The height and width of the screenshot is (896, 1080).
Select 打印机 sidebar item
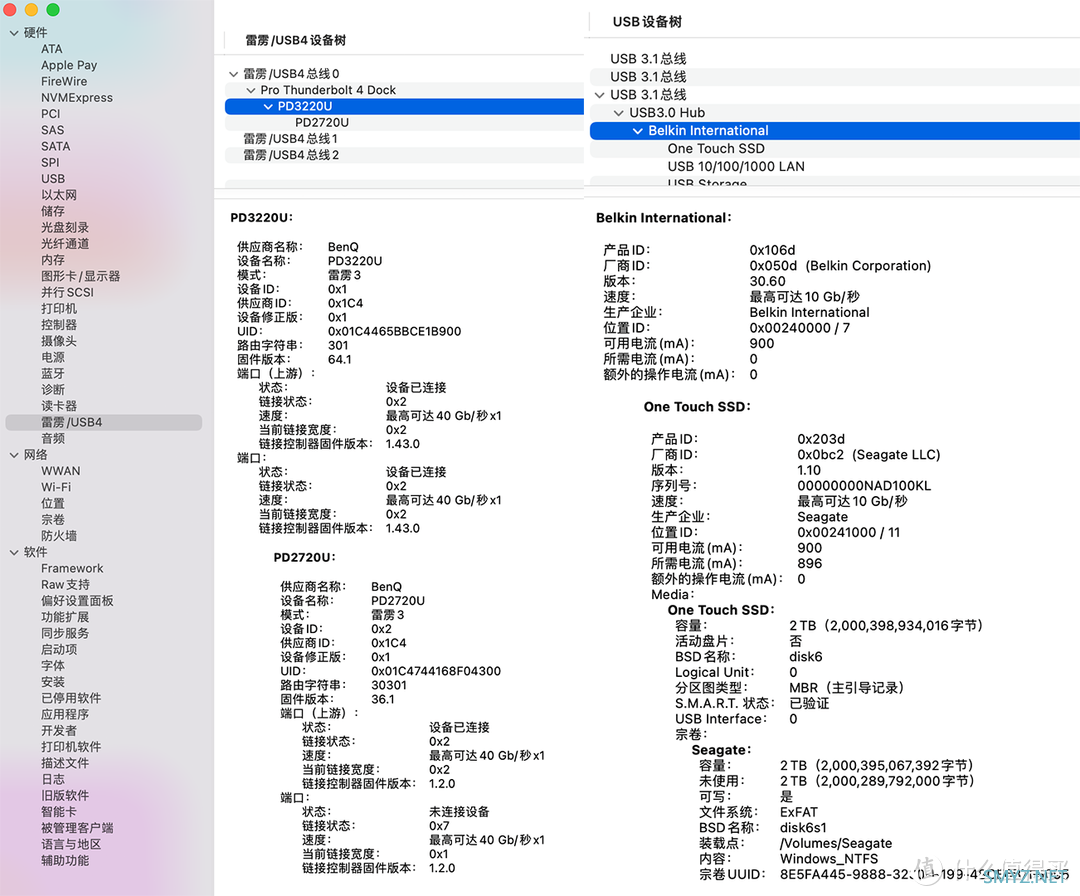[x=59, y=309]
